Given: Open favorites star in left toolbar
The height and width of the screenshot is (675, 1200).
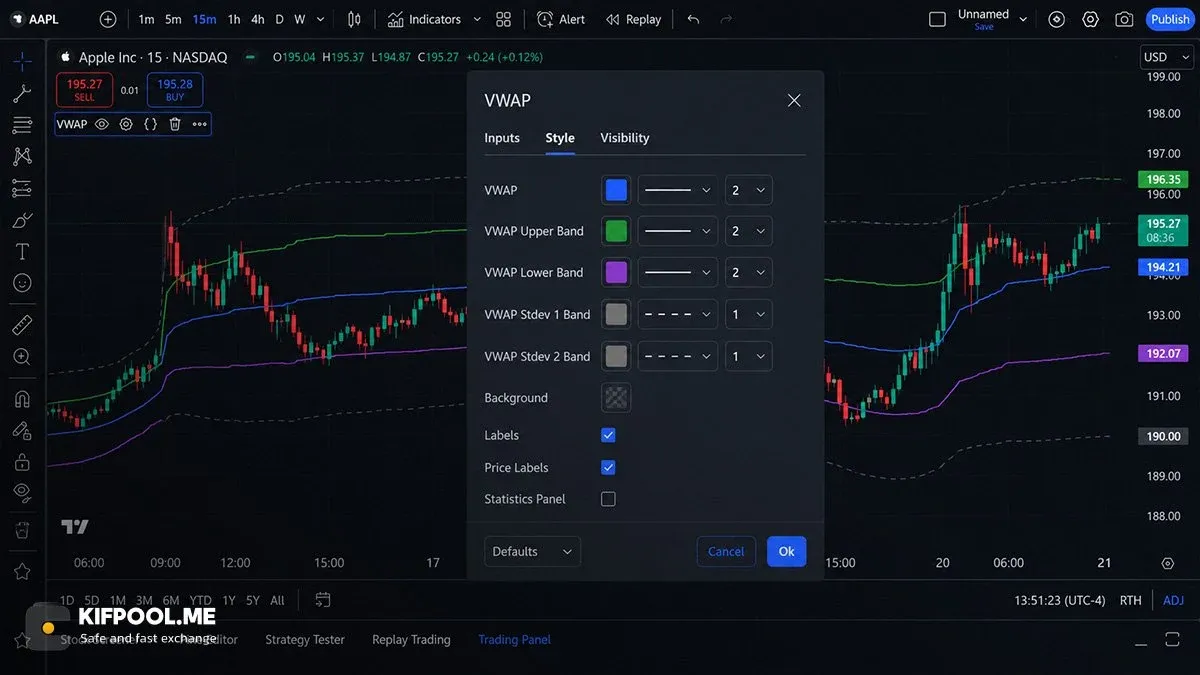Looking at the screenshot, I should pyautogui.click(x=22, y=572).
